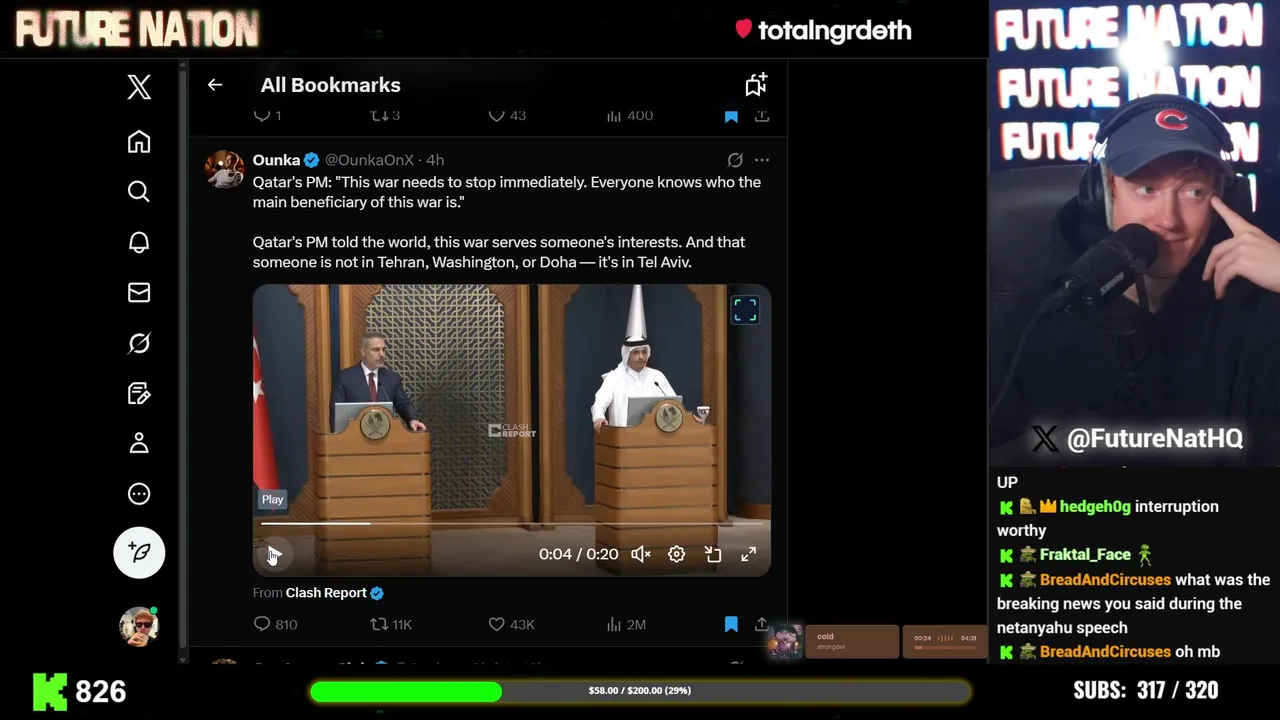The height and width of the screenshot is (720, 1280).
Task: Open the Articles compose sidebar icon
Action: [x=139, y=393]
